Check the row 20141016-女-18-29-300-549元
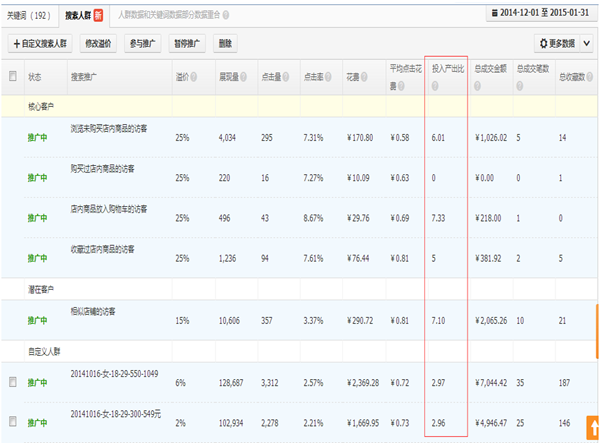Screen dimensions: 600x445 click(13, 421)
